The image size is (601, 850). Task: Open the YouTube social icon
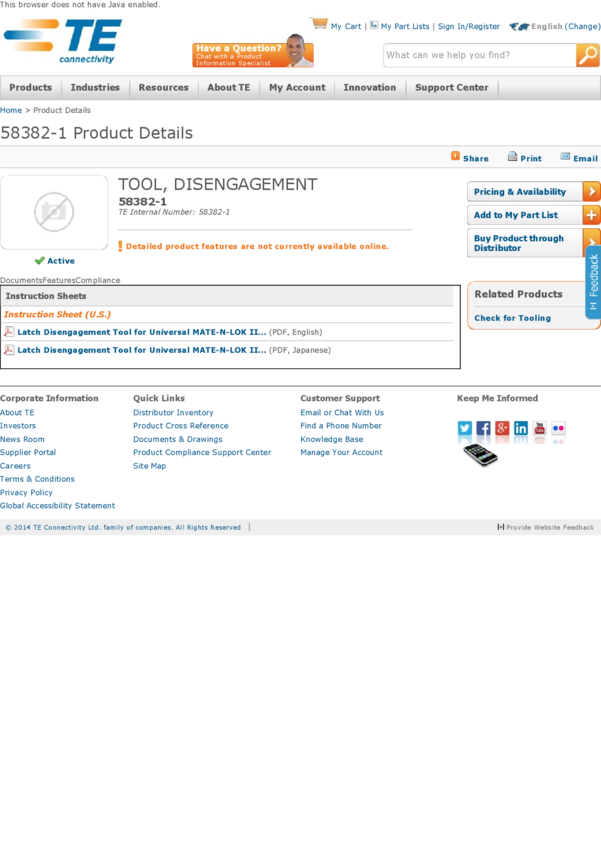(x=540, y=428)
